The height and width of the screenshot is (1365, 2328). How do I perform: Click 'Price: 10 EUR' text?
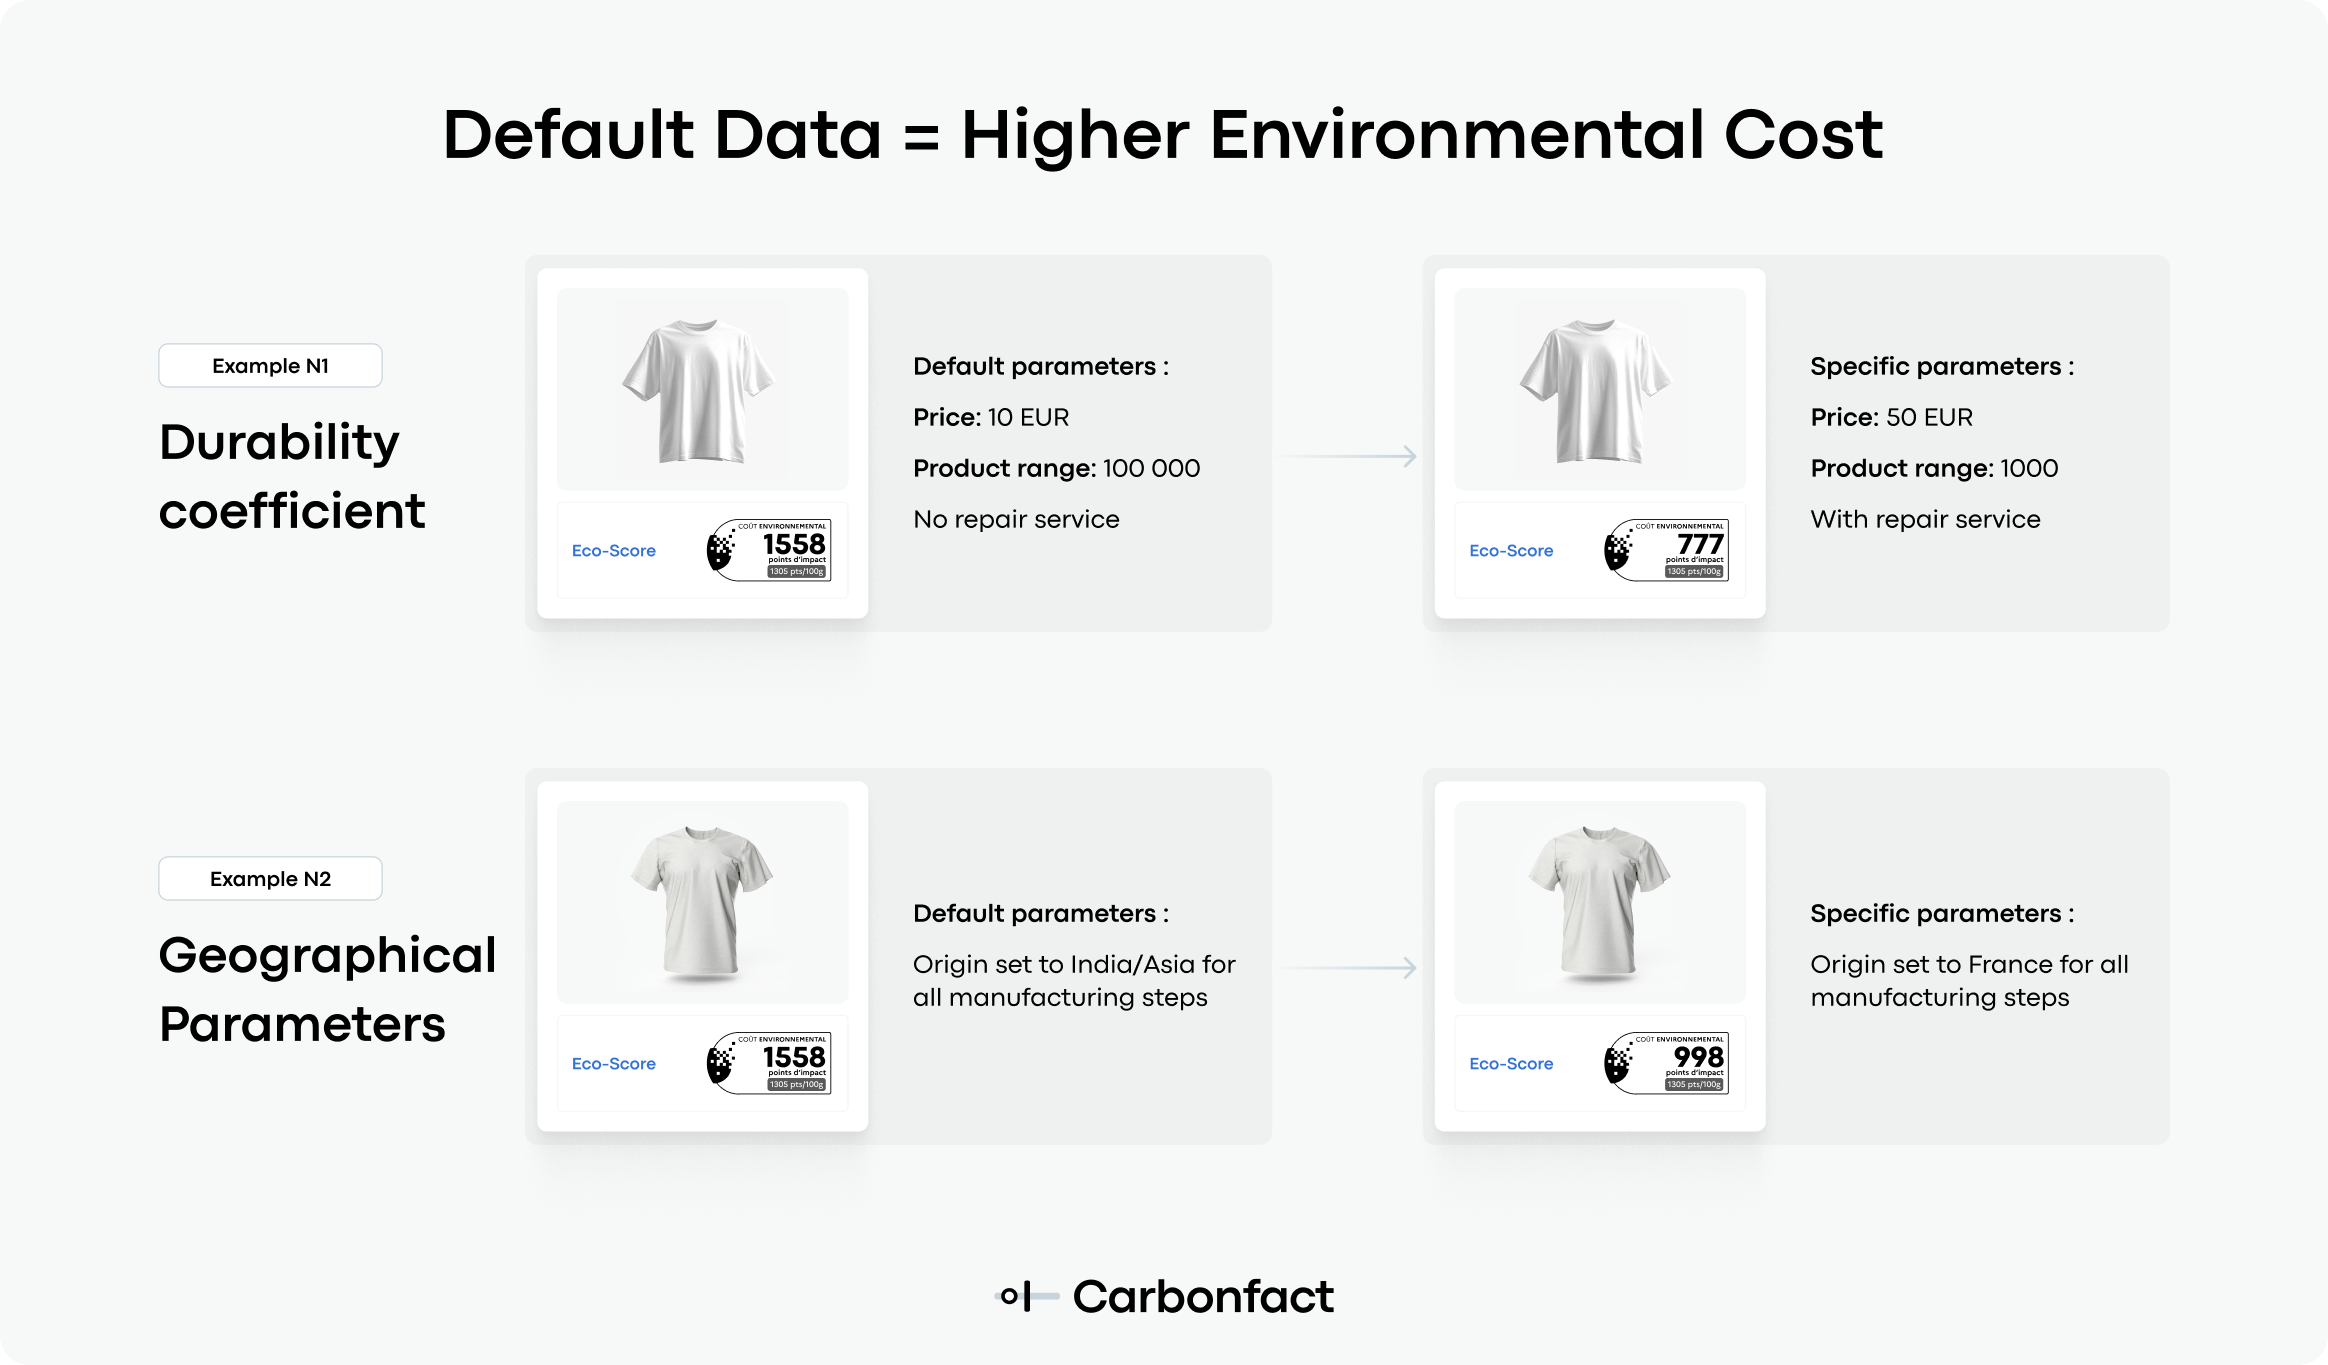pyautogui.click(x=991, y=417)
